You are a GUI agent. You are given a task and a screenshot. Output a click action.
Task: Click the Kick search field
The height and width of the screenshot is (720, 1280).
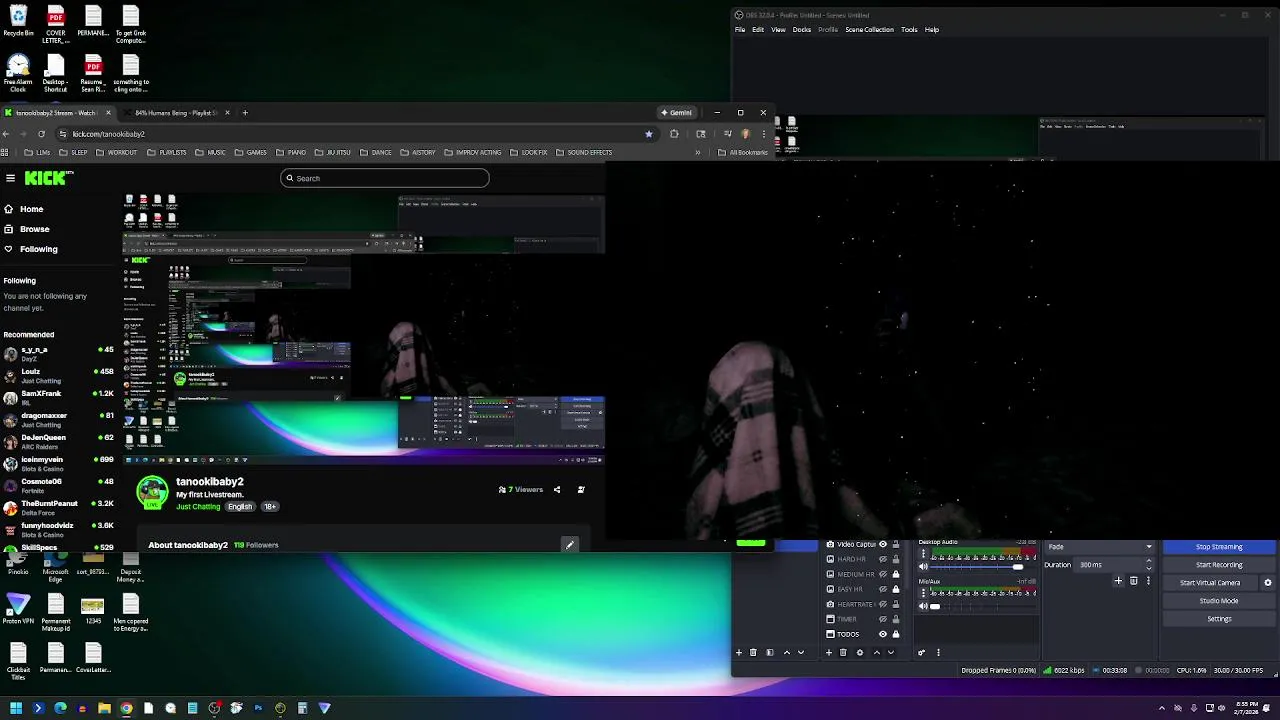(x=385, y=178)
